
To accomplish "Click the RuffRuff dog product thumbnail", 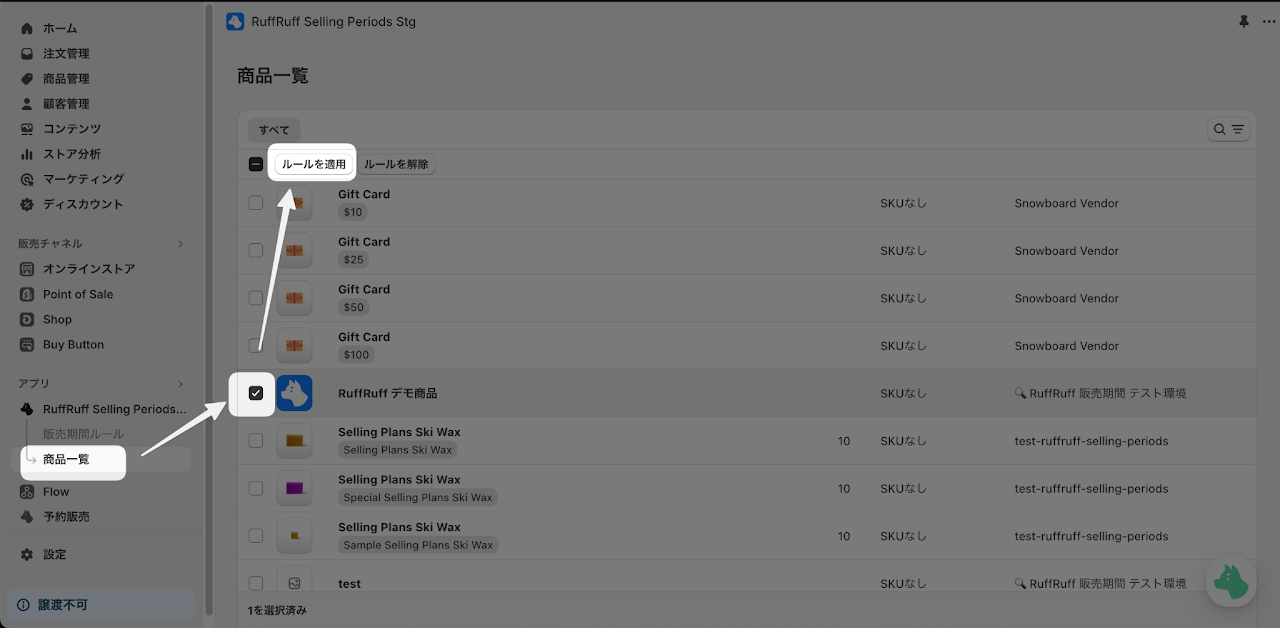I will pyautogui.click(x=294, y=393).
